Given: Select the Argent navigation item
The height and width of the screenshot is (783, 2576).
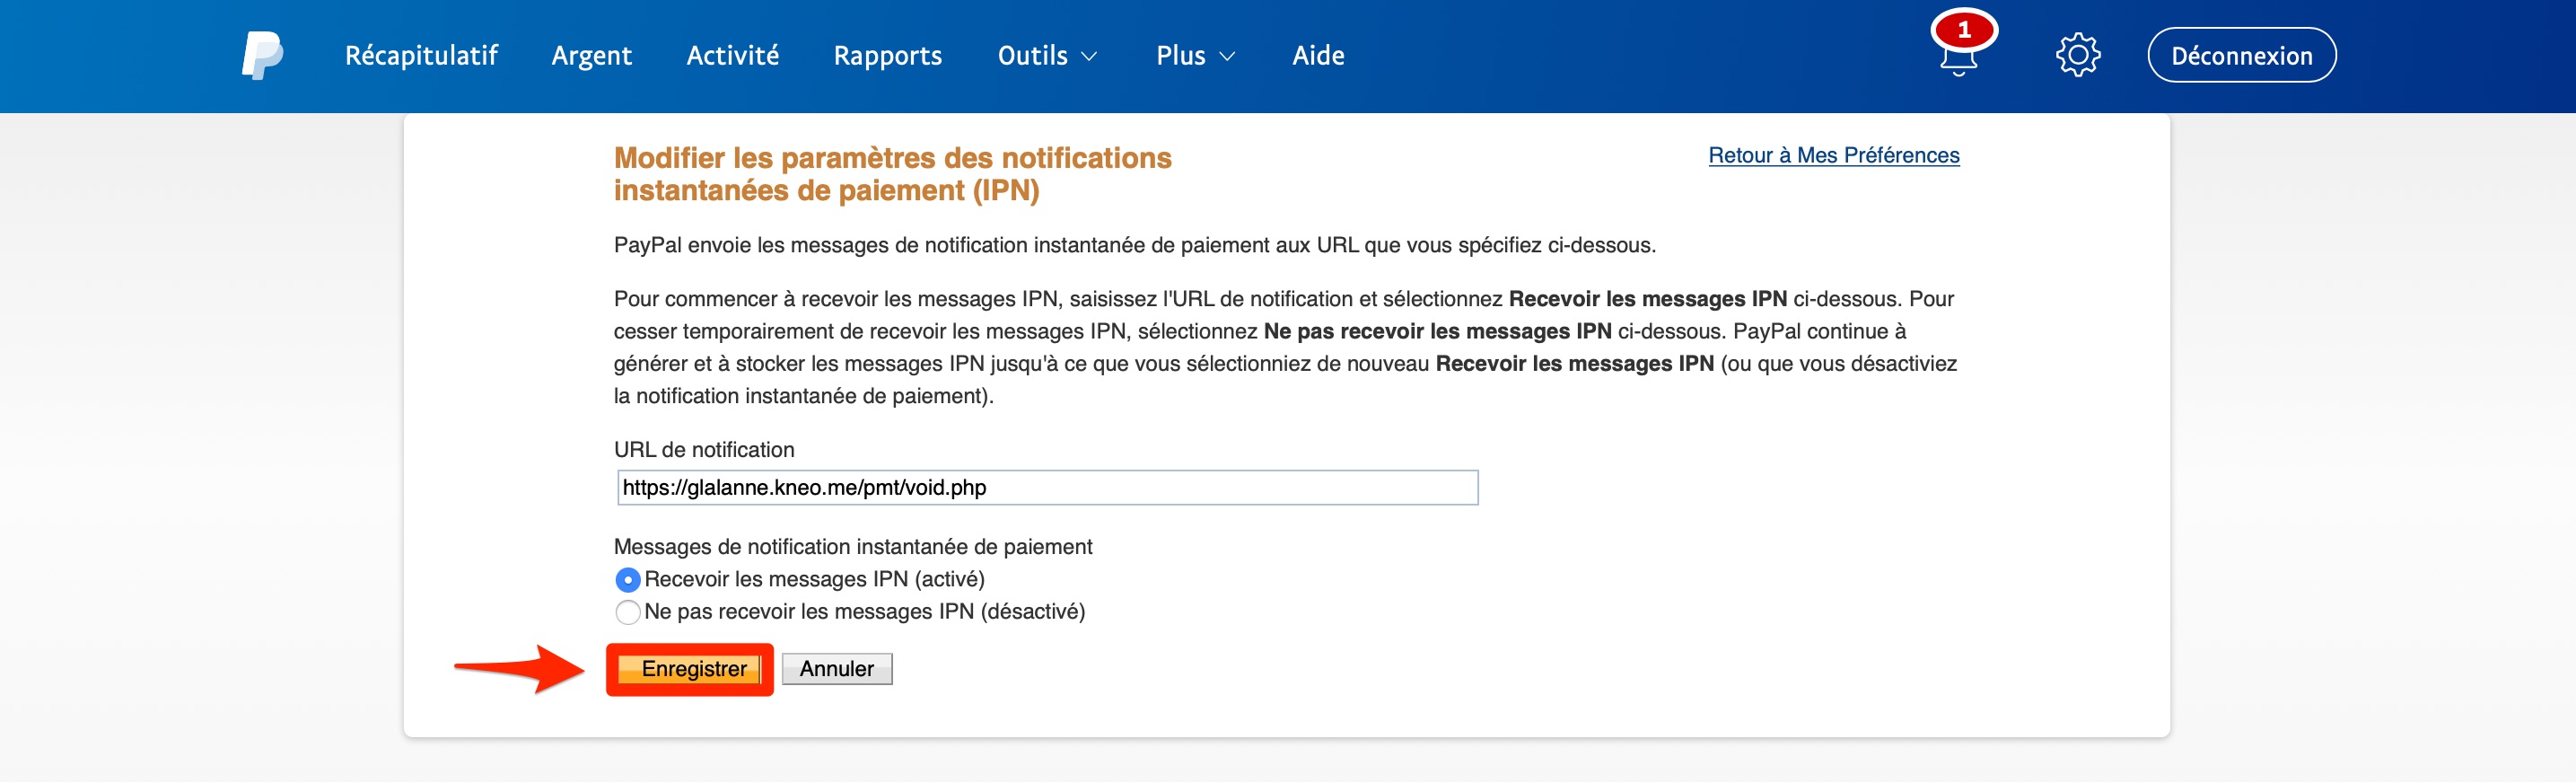Looking at the screenshot, I should pos(592,55).
